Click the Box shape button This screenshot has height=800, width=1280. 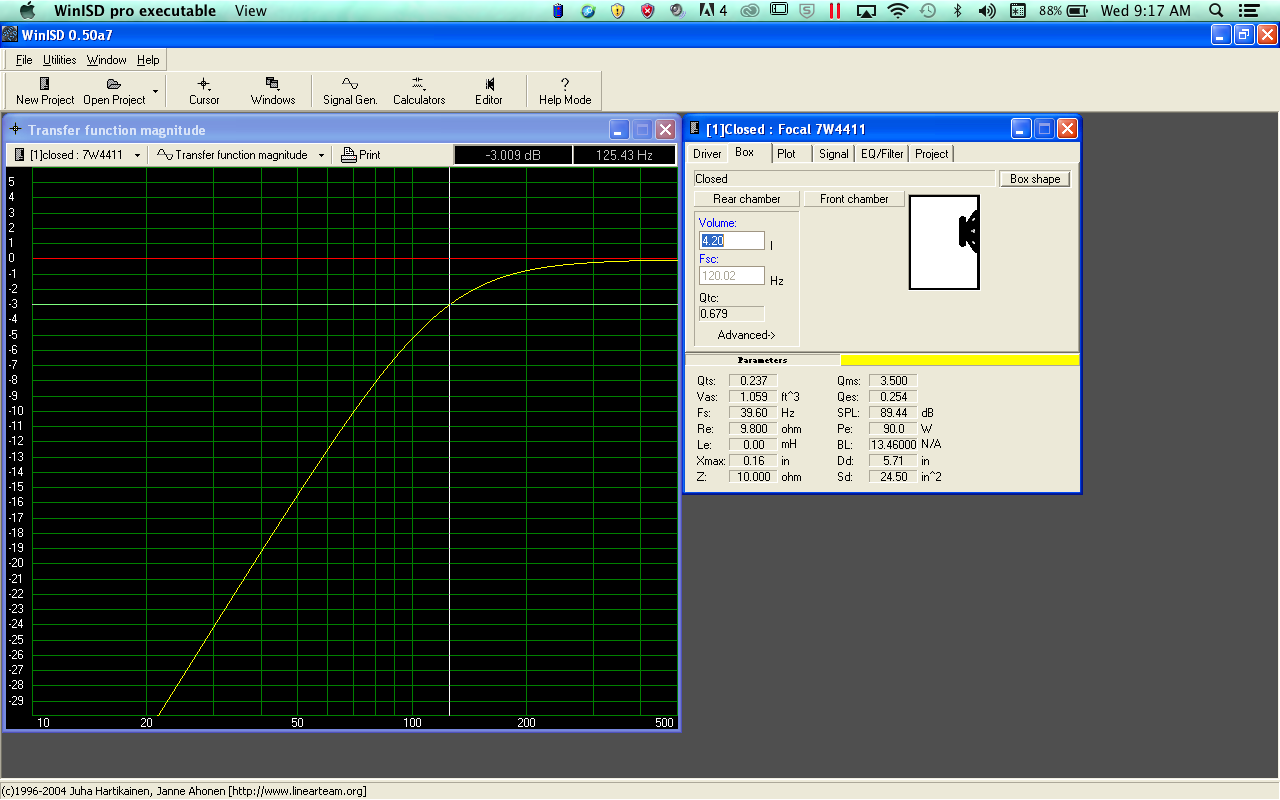coord(1035,179)
